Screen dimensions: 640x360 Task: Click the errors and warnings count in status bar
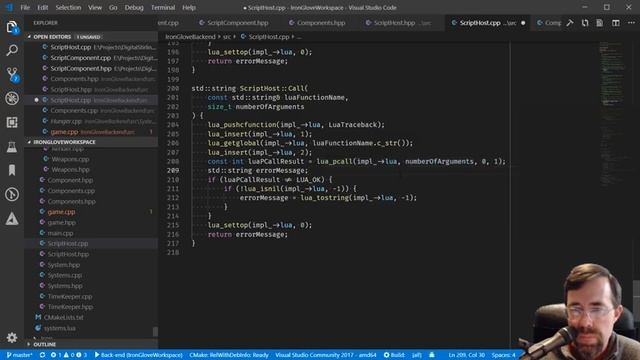point(69,355)
